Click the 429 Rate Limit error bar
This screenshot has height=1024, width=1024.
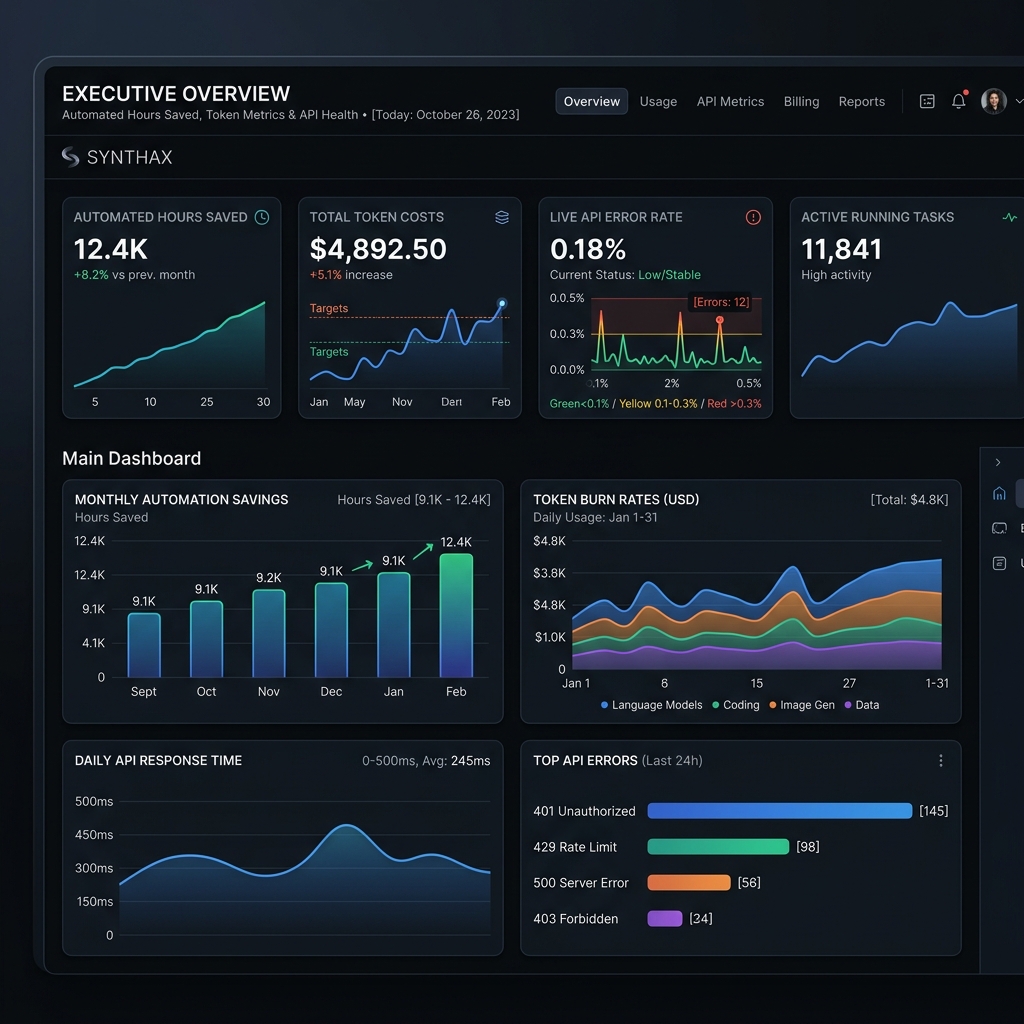(718, 846)
